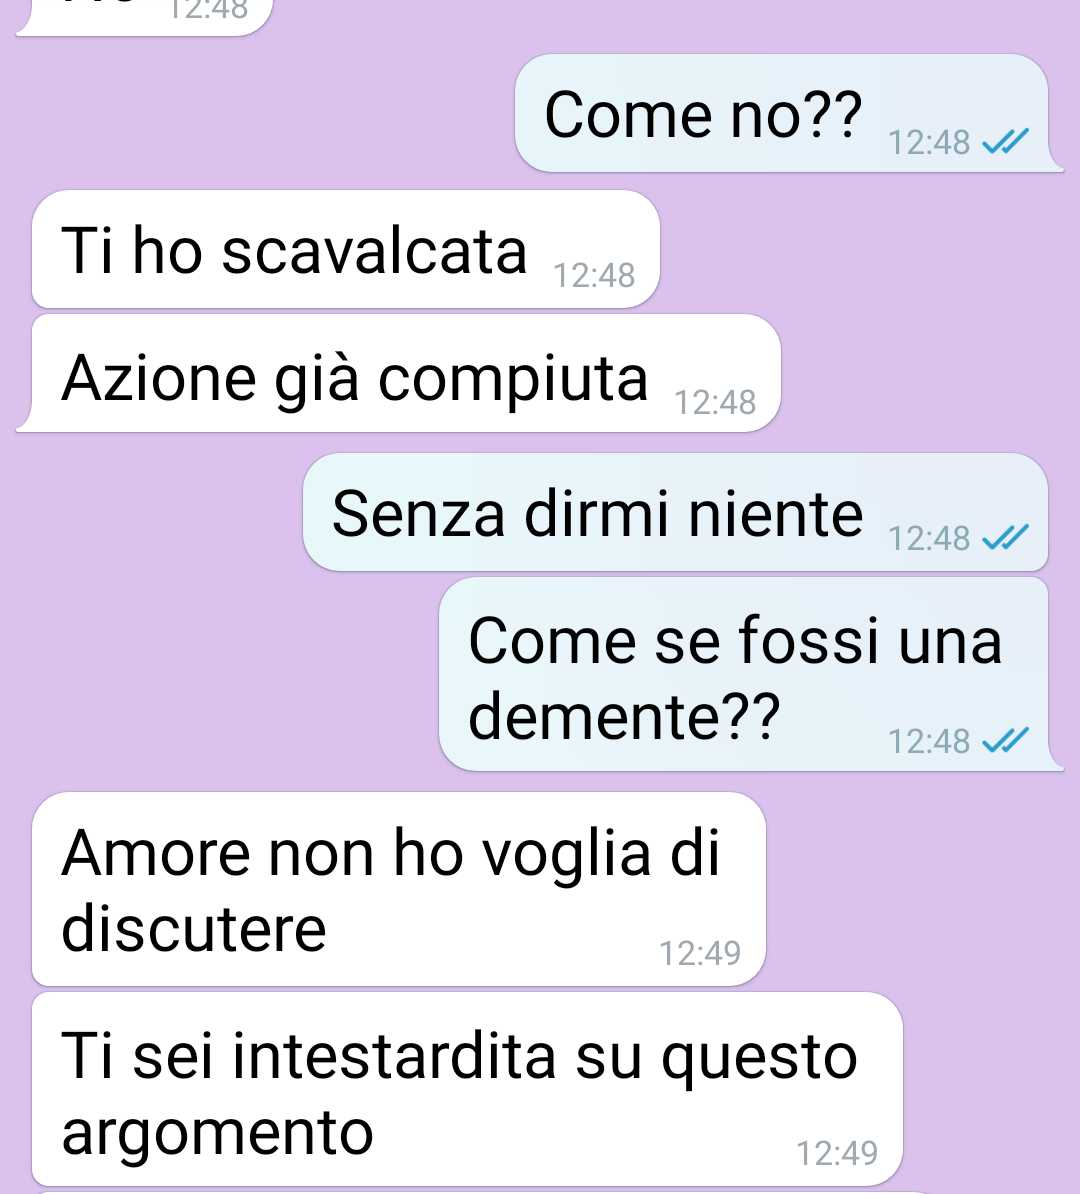1080x1194 pixels.
Task: Click the word 'Amore' in the received message
Action: point(156,853)
